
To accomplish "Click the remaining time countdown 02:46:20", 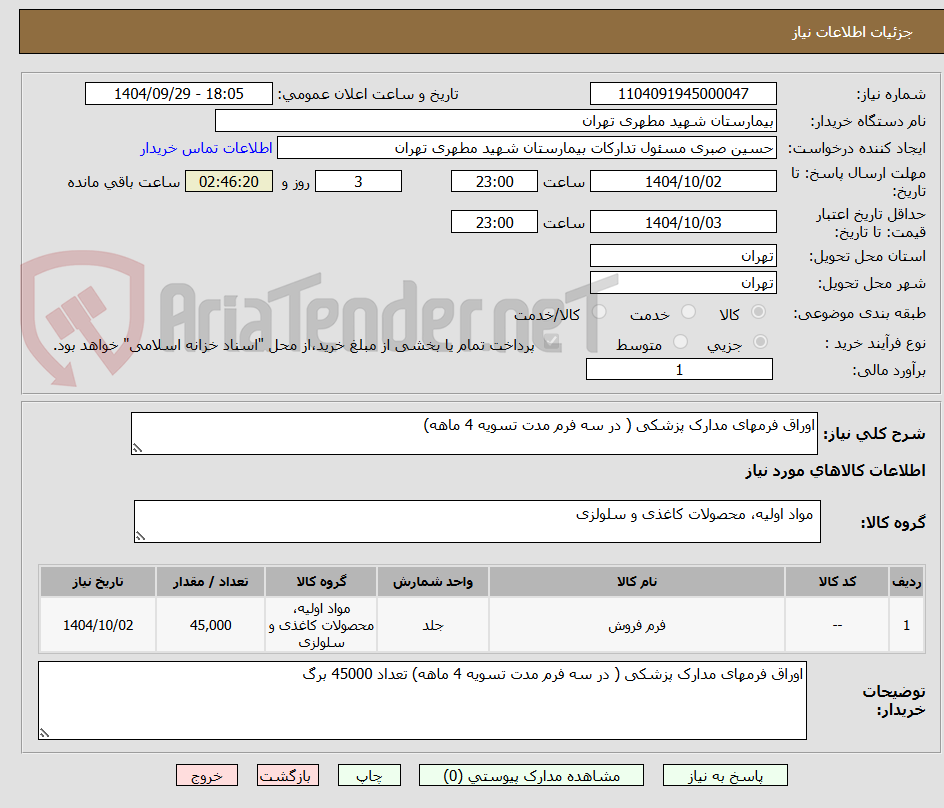I will tap(229, 181).
